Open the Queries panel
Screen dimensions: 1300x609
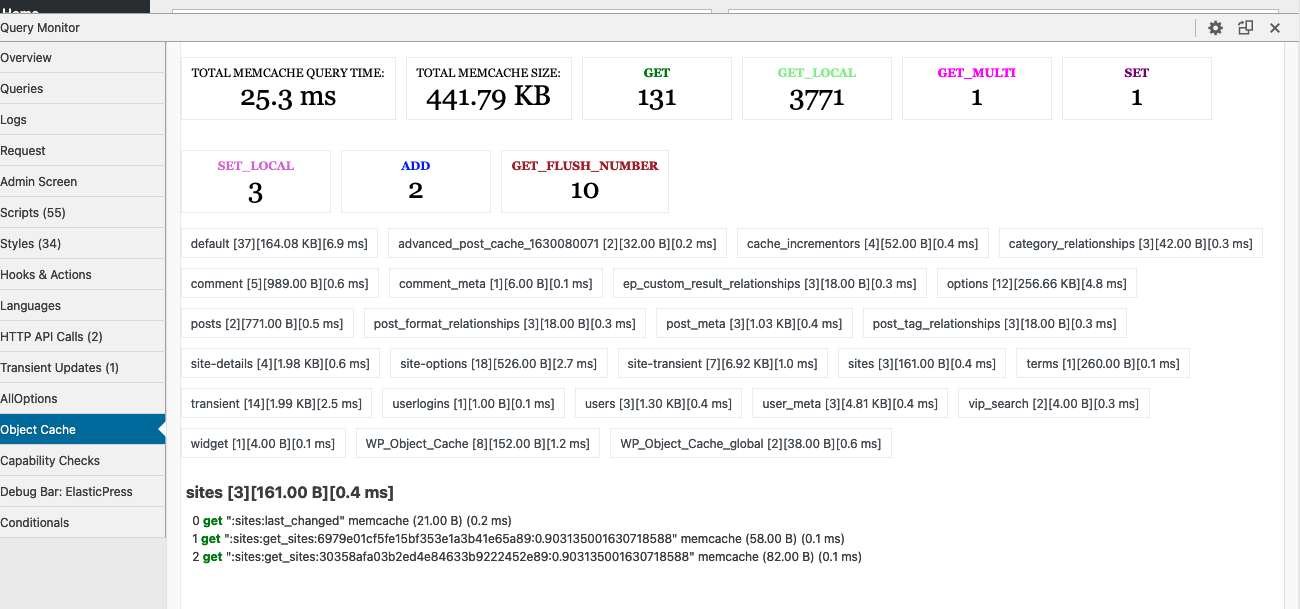coord(82,89)
